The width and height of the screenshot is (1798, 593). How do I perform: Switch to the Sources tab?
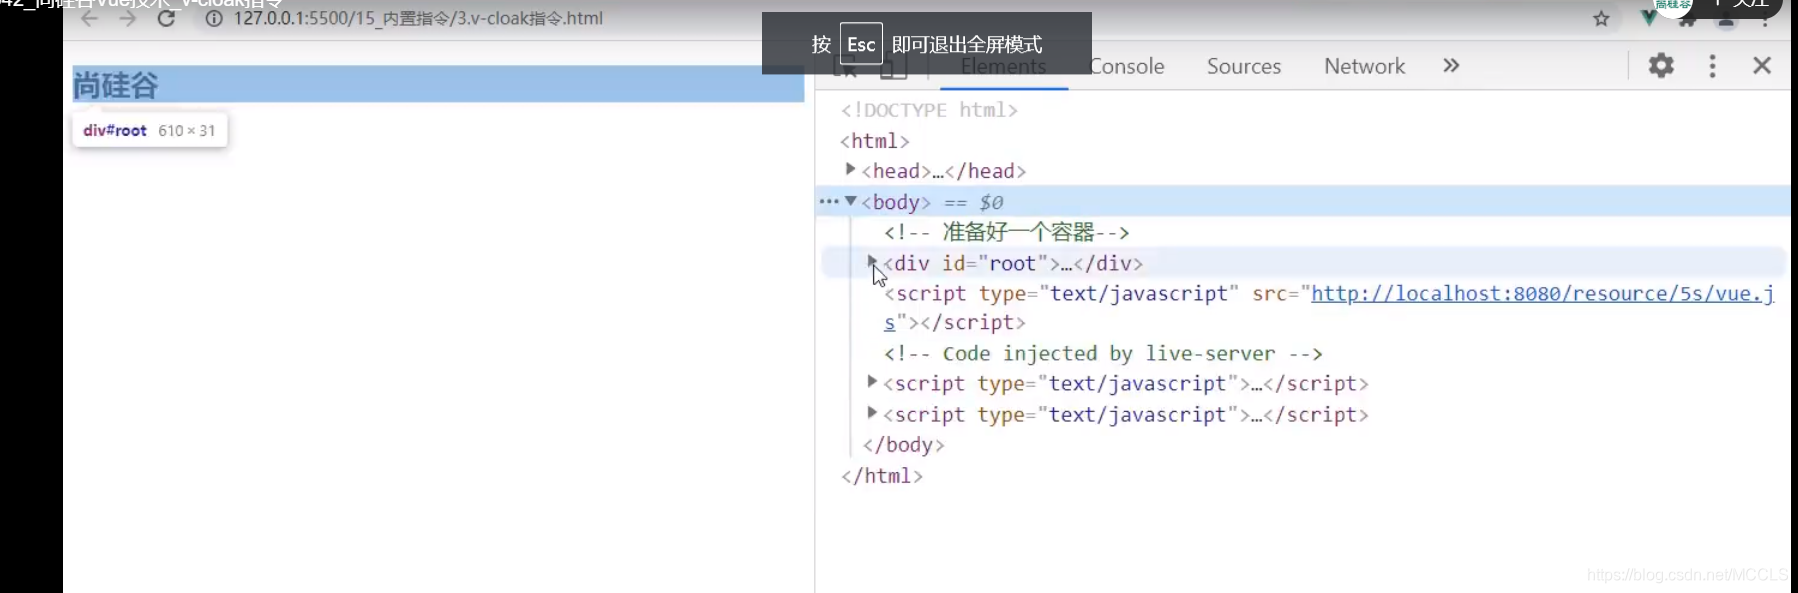[1244, 66]
